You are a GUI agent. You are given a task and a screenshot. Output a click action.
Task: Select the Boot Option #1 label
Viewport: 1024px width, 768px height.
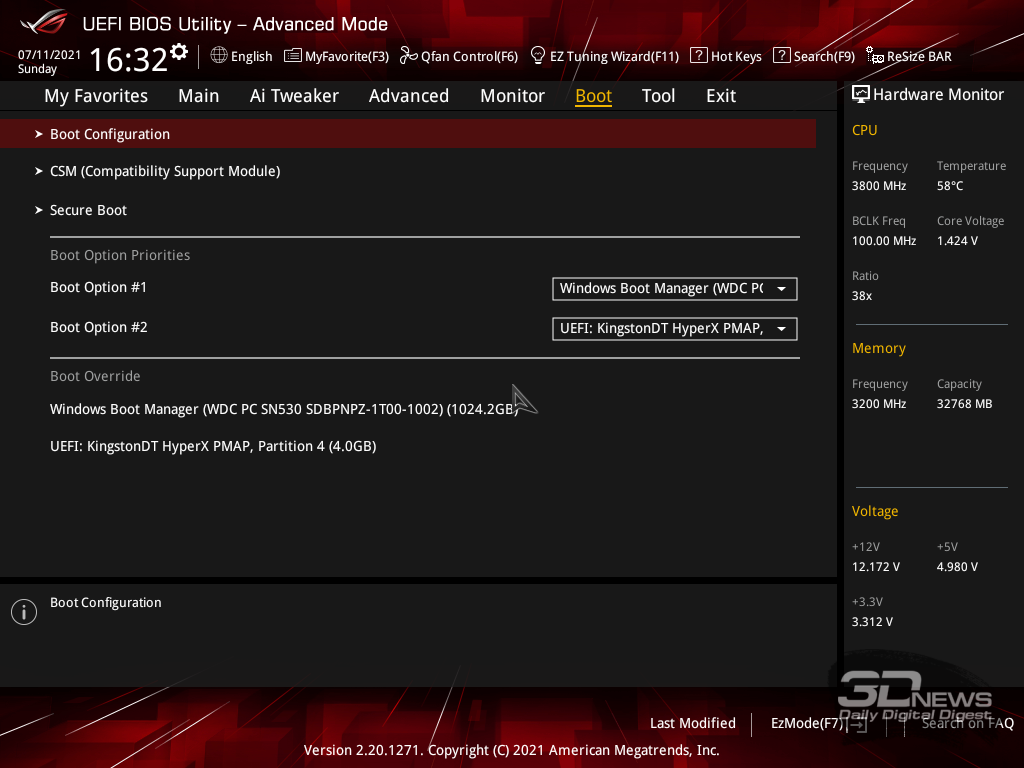(99, 287)
